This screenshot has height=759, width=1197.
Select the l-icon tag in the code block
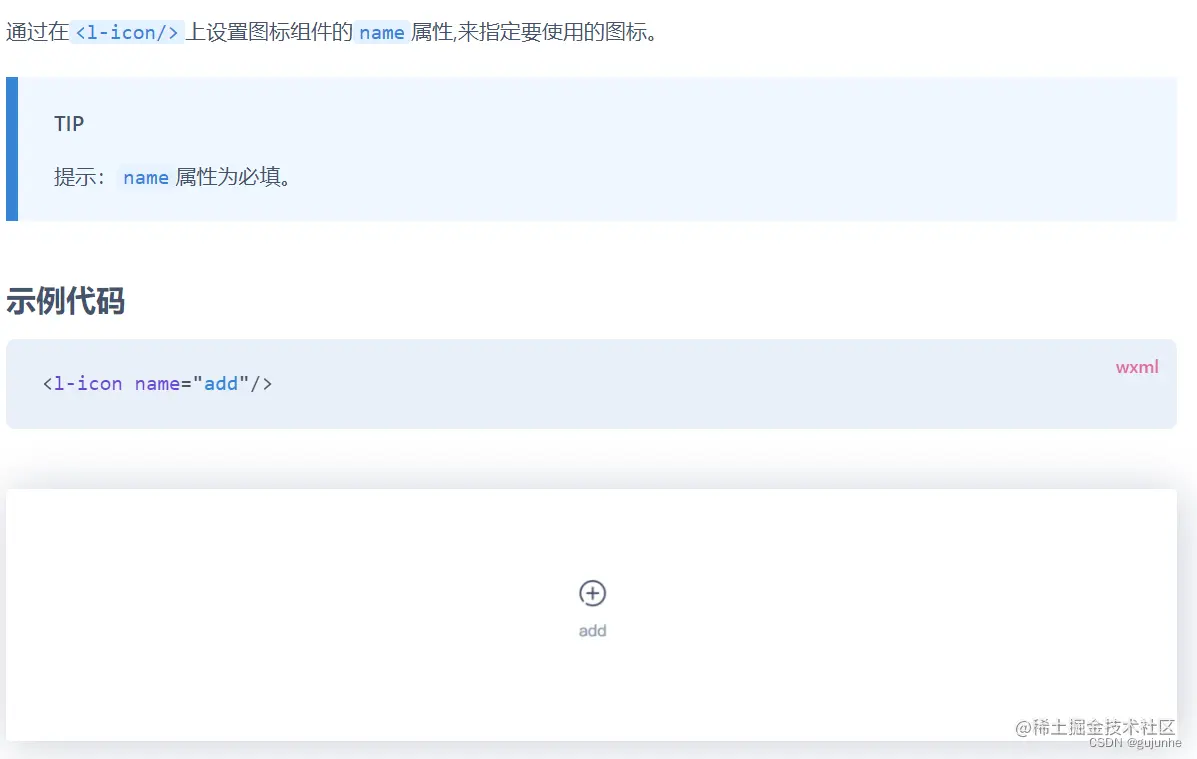(82, 383)
